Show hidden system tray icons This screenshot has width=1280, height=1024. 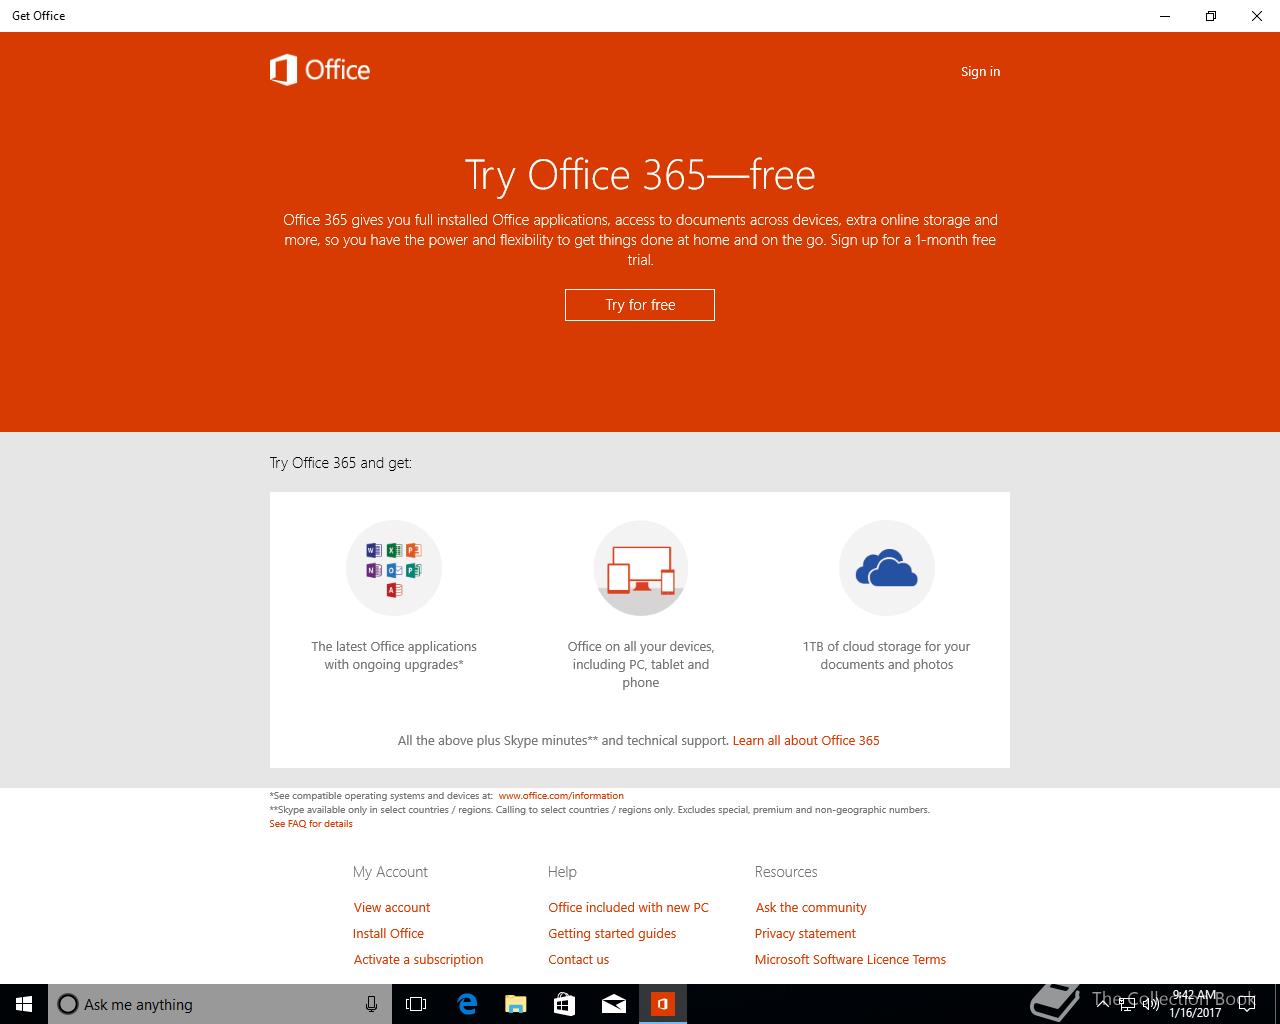pyautogui.click(x=1102, y=1004)
